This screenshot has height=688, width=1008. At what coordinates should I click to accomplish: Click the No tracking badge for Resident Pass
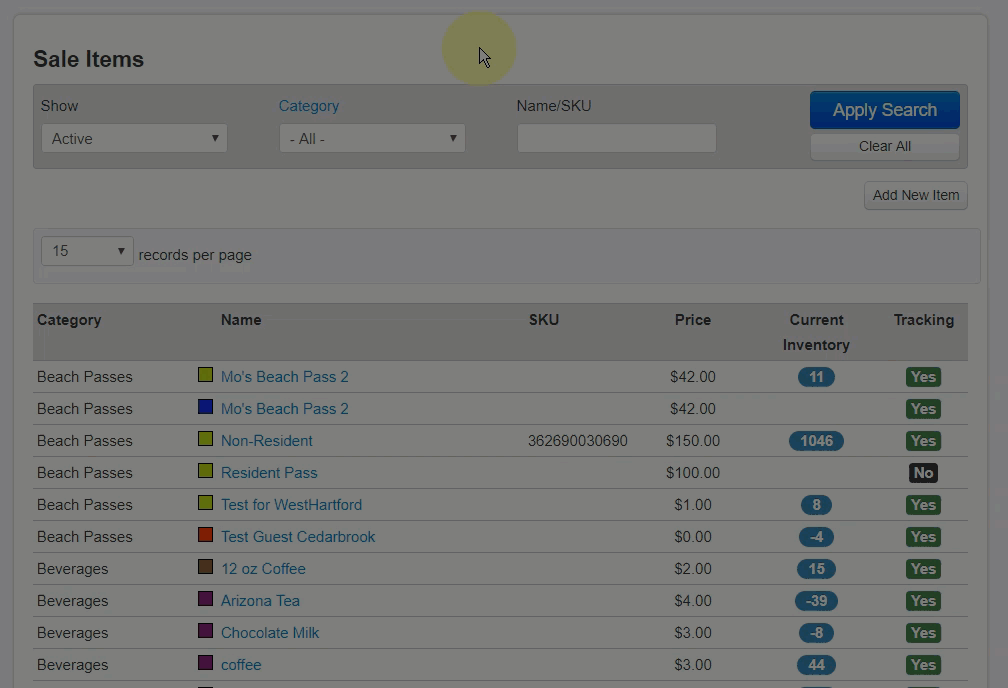923,472
